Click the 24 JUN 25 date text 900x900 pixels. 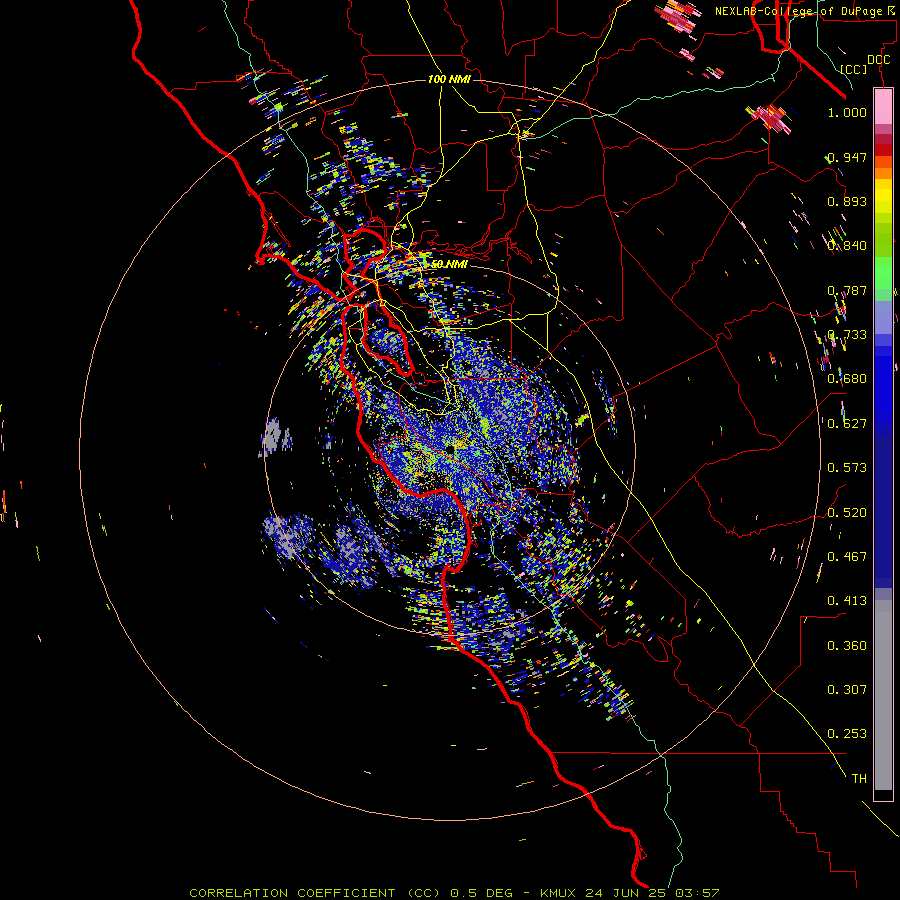point(627,893)
